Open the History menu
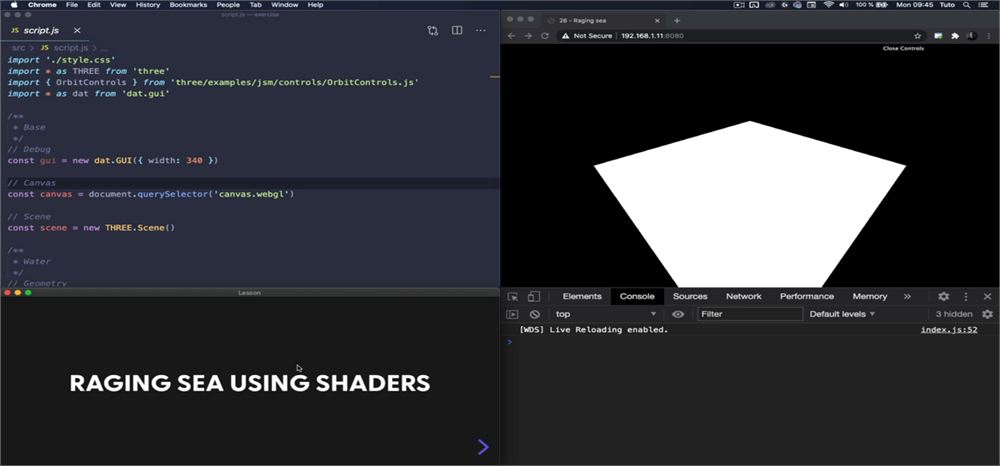Screen dimensions: 1000x466 [148, 4]
